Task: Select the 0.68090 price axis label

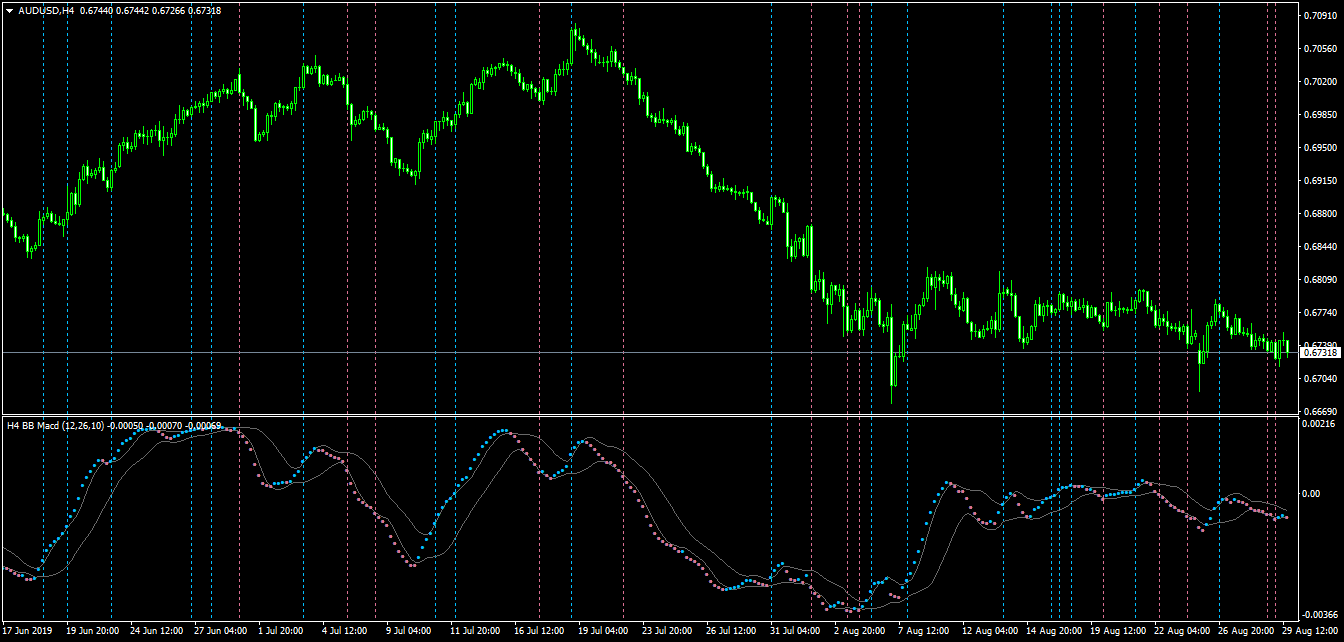Action: (1321, 279)
